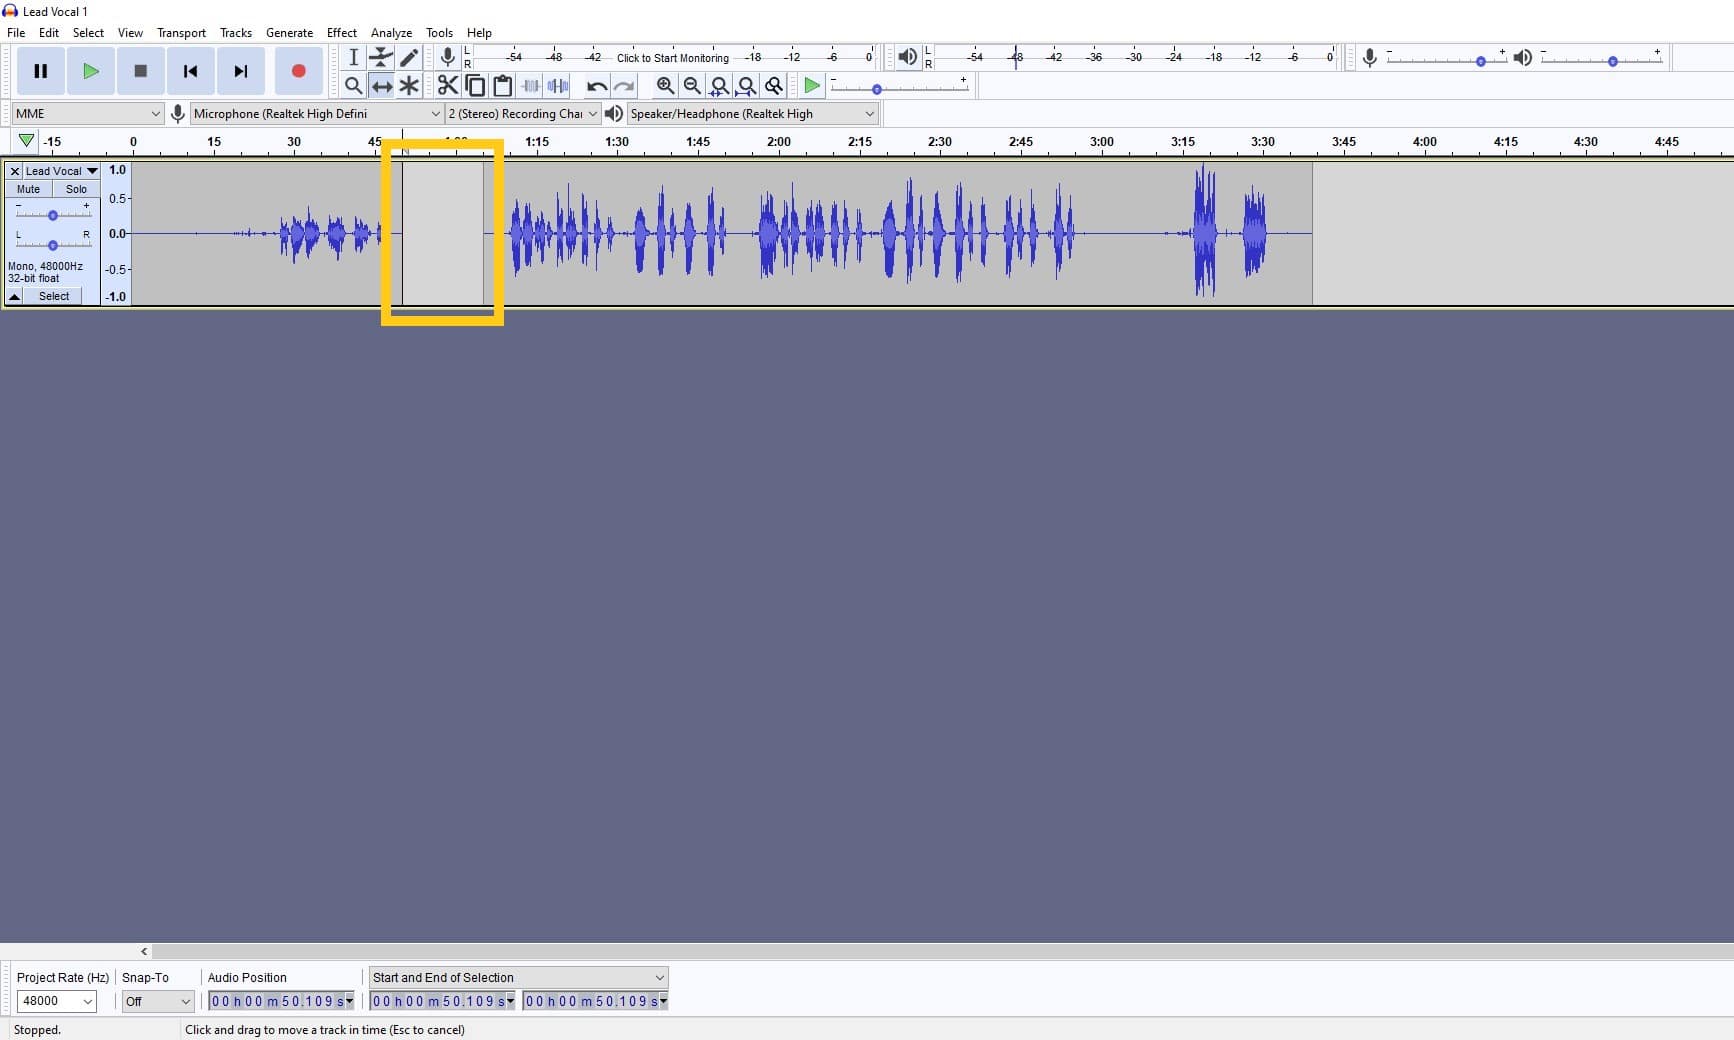Mute the Lead Vocal track

pyautogui.click(x=27, y=189)
